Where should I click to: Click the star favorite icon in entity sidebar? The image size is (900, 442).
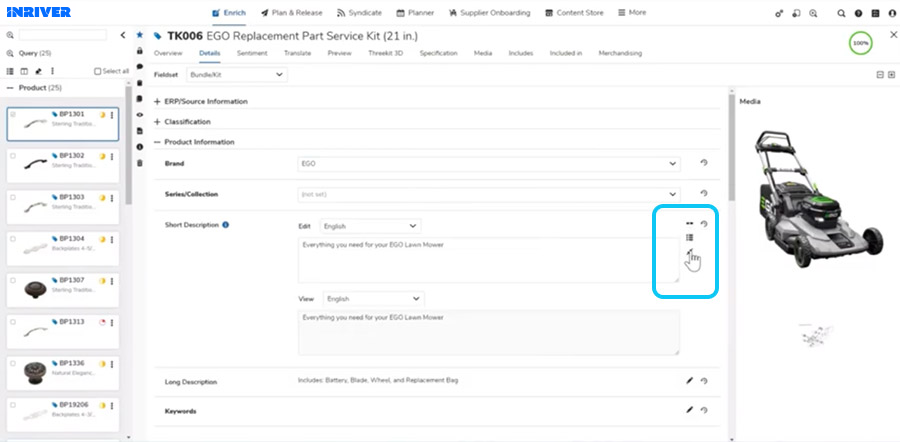point(139,35)
